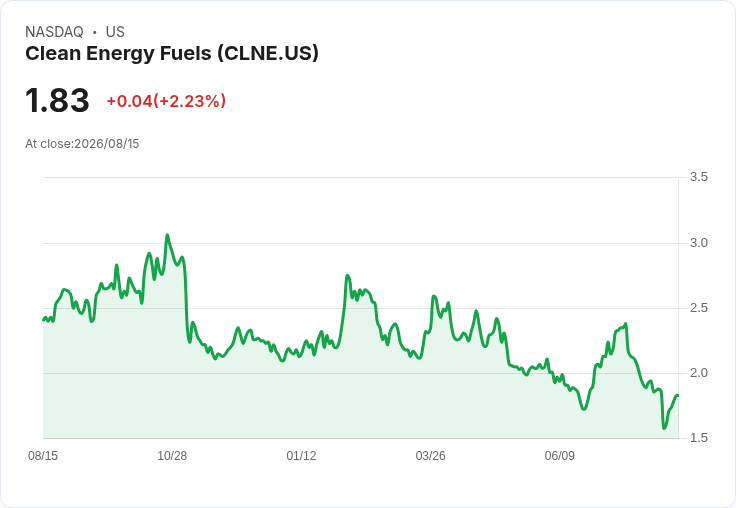Click the 03/26 date axis label
This screenshot has width=736, height=508.
click(x=430, y=455)
